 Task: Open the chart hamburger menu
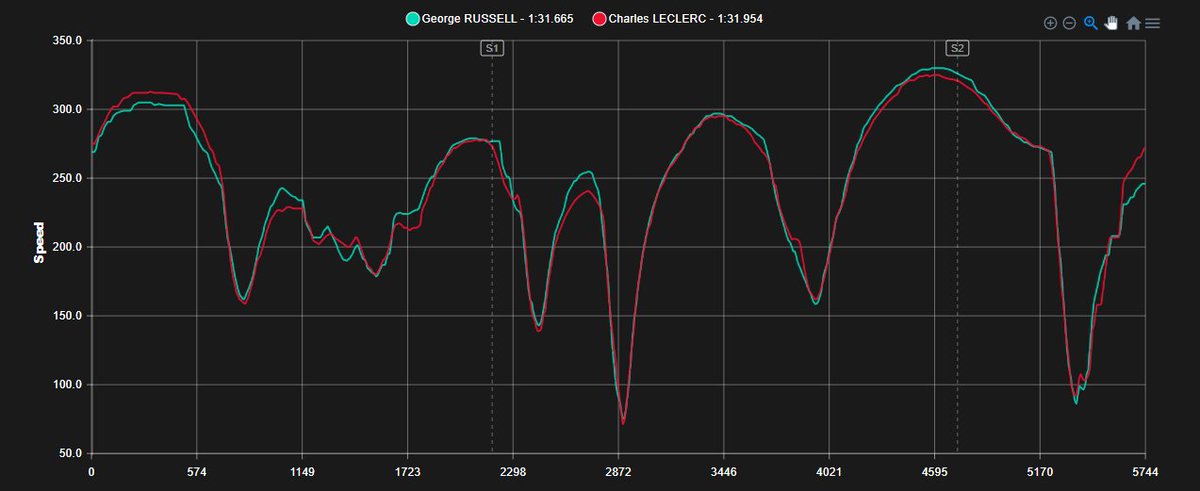point(1153,23)
